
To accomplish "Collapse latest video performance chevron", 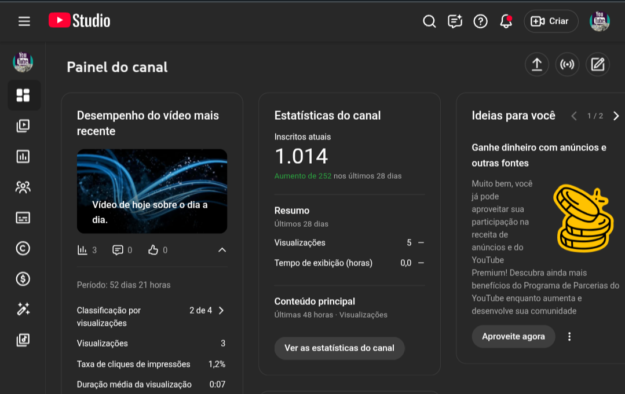I will point(222,250).
